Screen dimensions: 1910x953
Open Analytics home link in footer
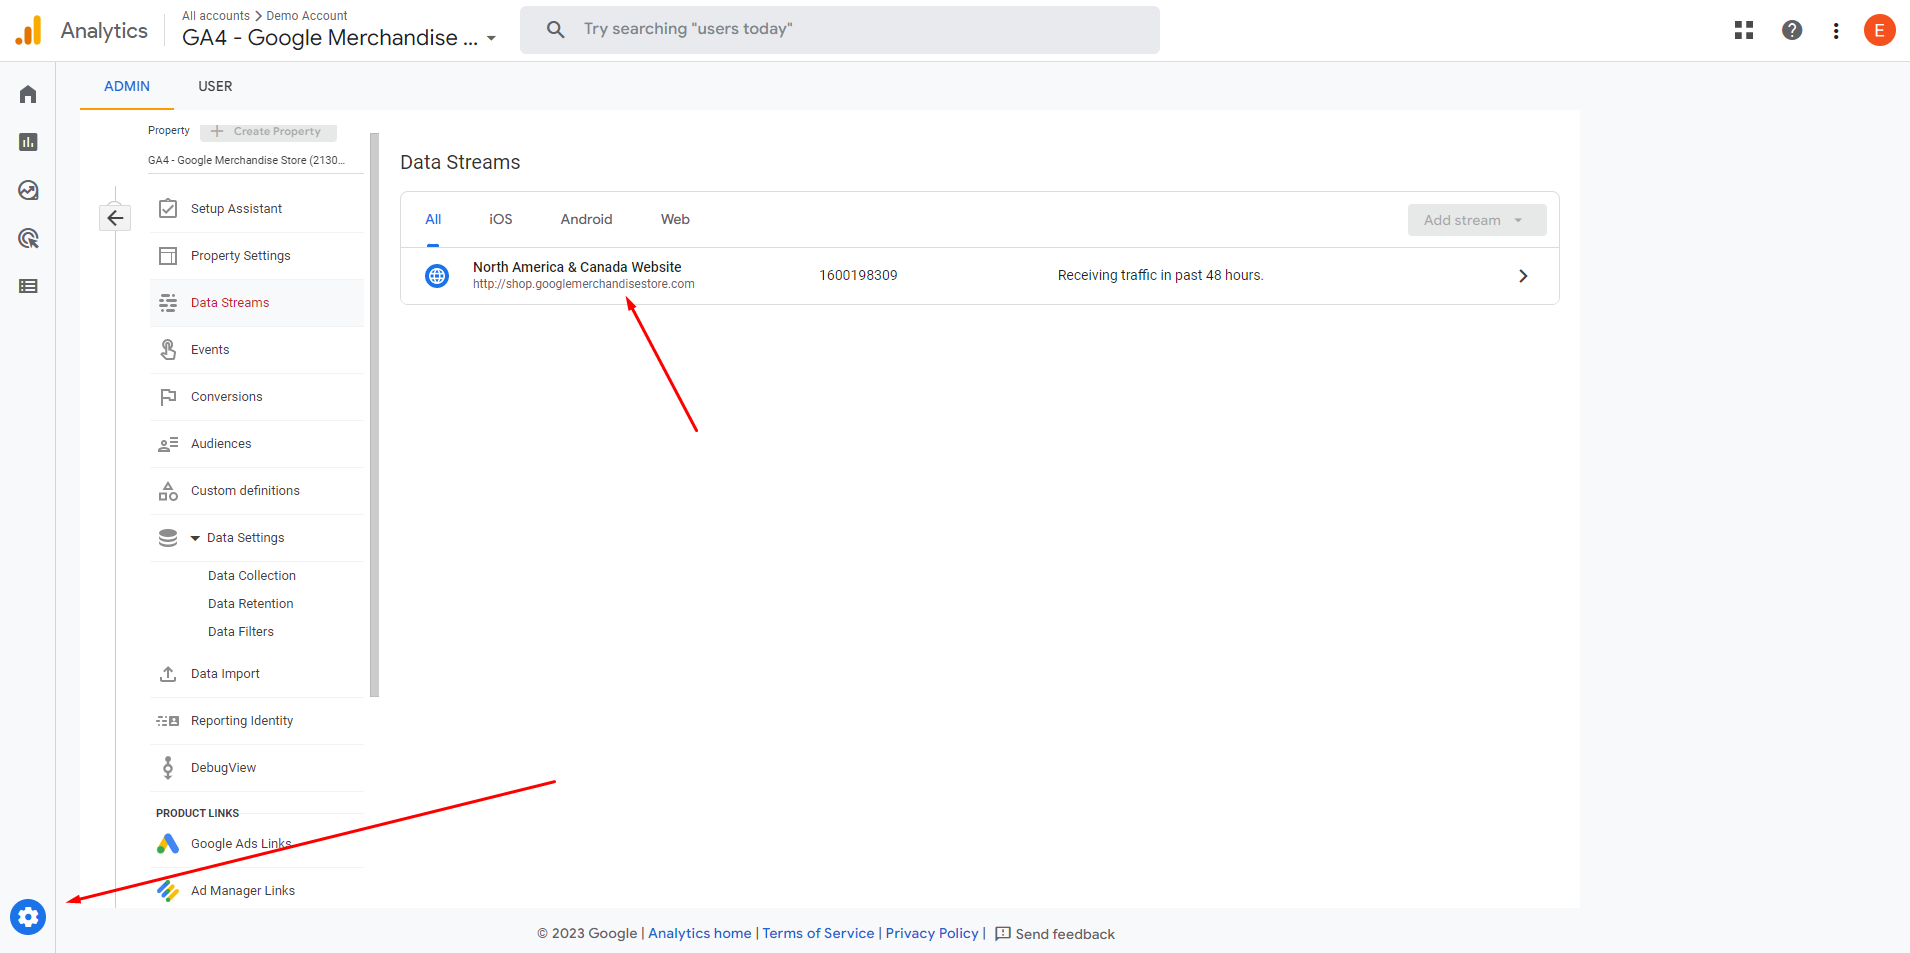pos(700,933)
